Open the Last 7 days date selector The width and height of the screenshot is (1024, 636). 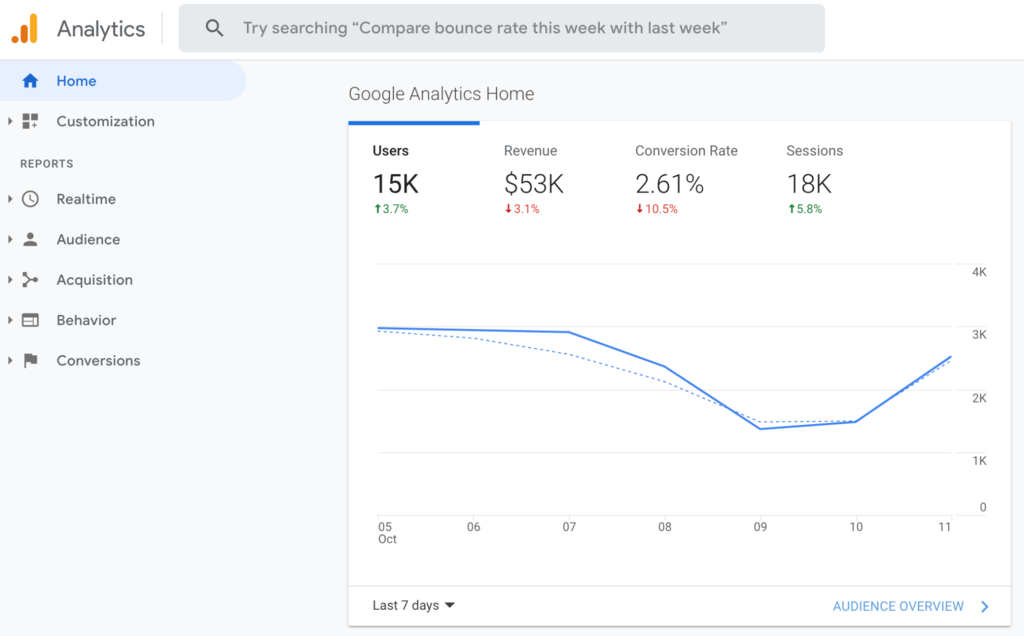pyautogui.click(x=413, y=605)
